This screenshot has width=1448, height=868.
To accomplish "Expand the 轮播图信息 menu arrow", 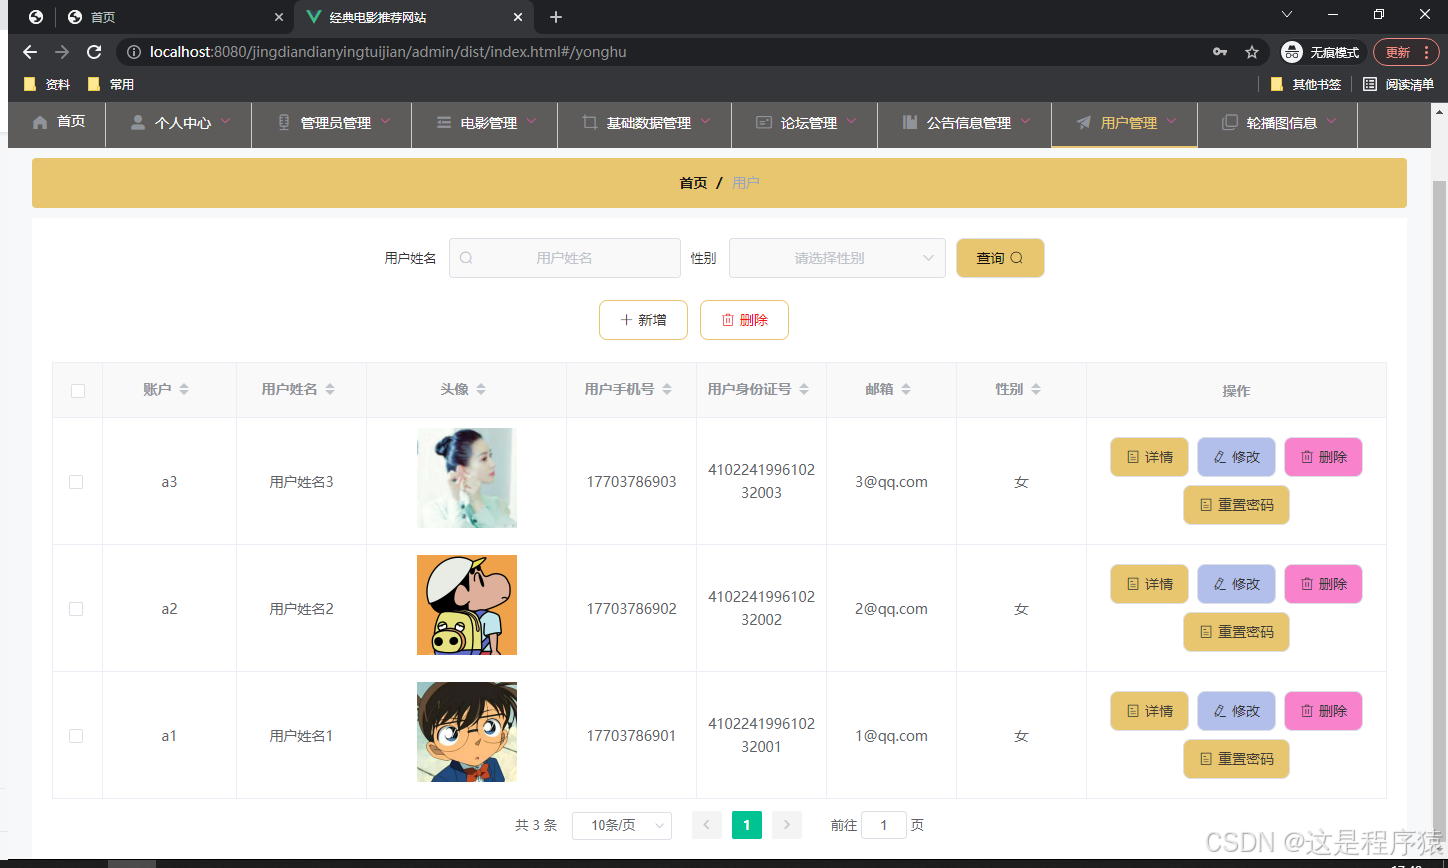I will pos(1332,121).
